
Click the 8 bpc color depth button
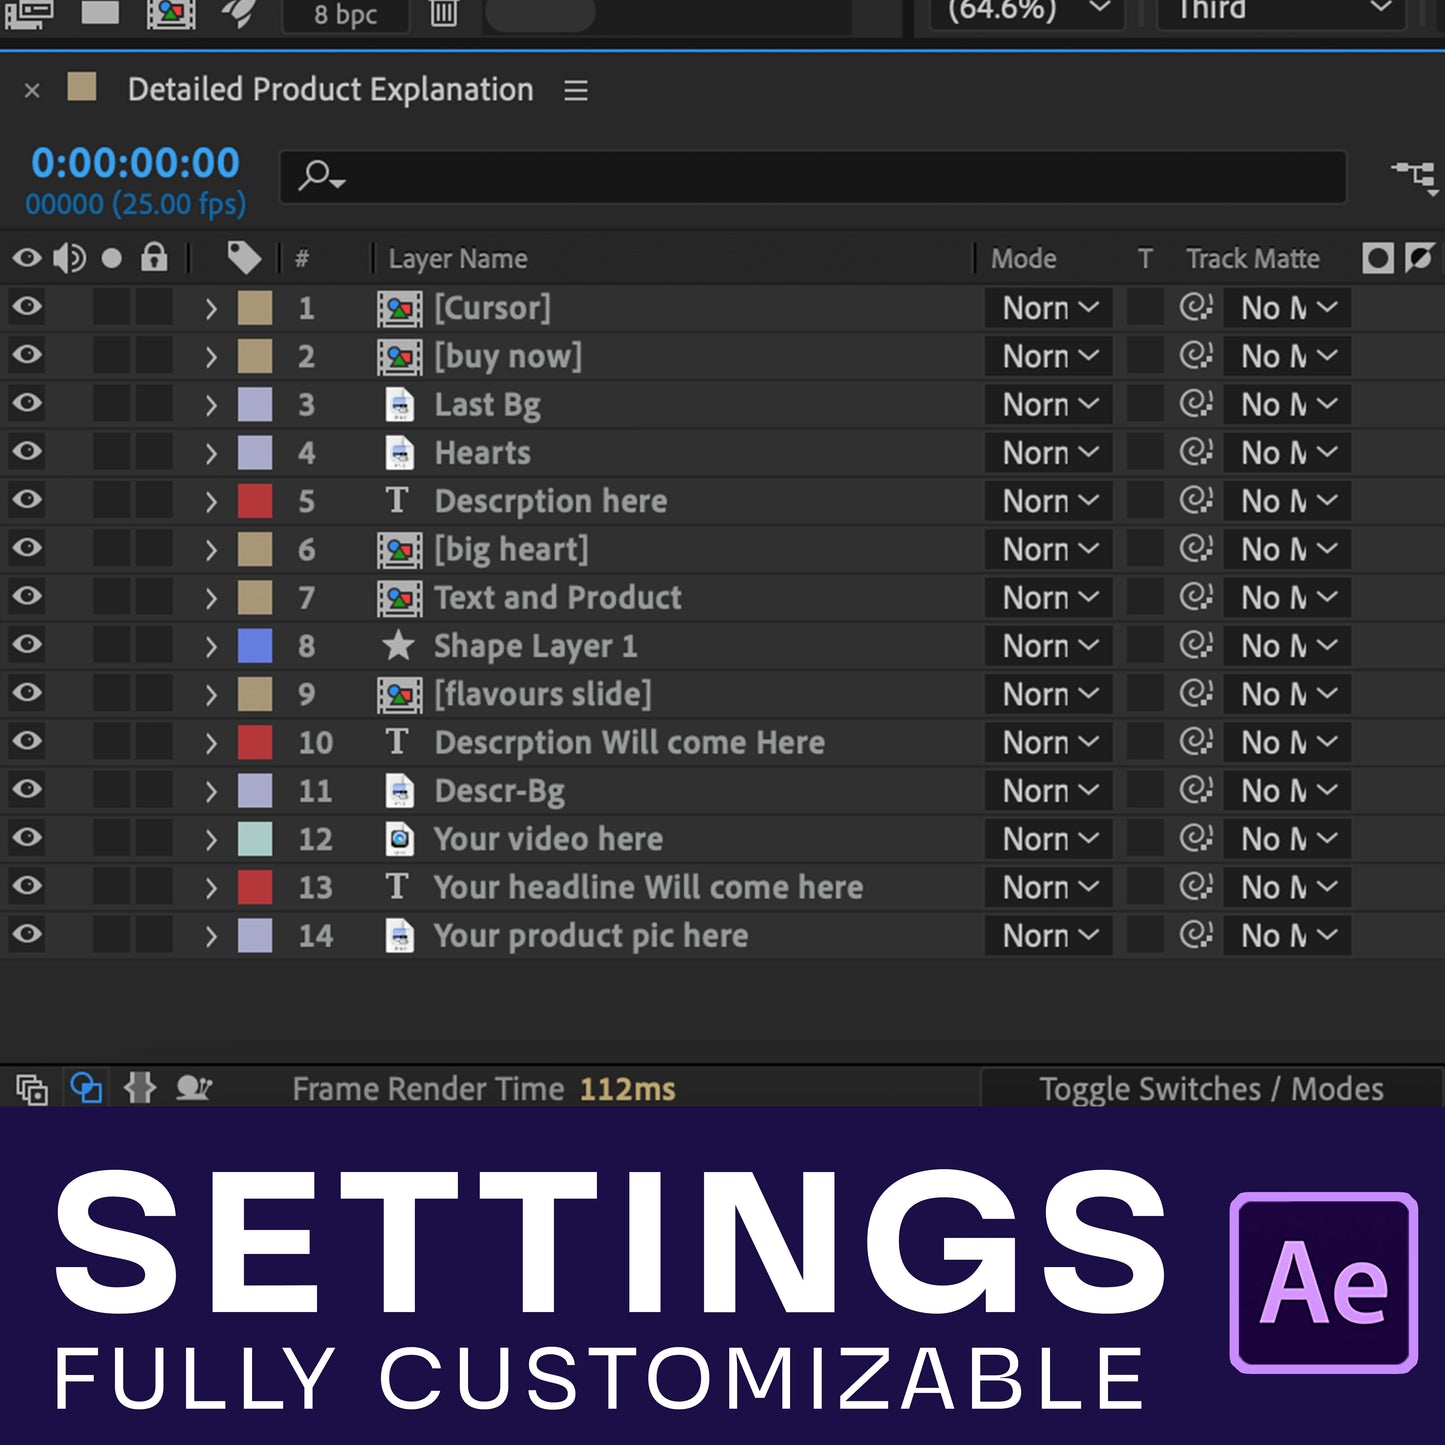coord(345,15)
